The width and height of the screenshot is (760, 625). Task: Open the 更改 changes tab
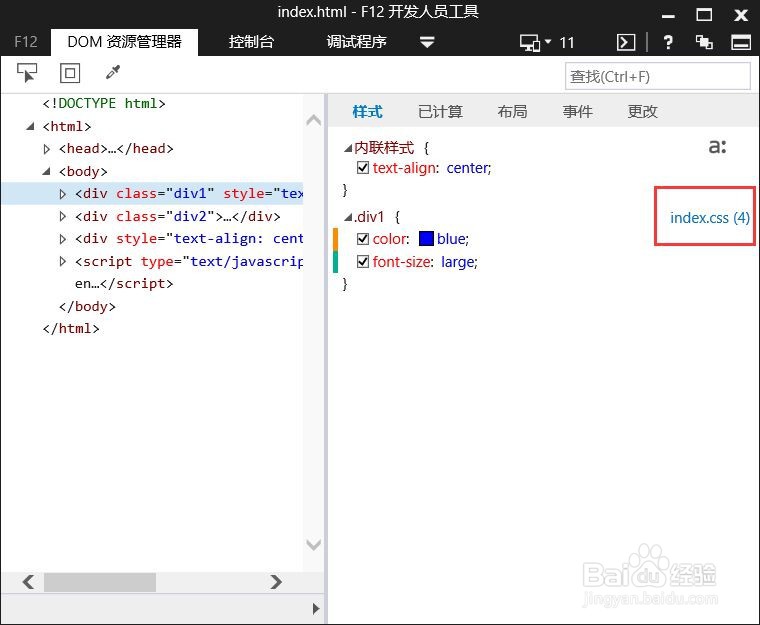pos(642,112)
